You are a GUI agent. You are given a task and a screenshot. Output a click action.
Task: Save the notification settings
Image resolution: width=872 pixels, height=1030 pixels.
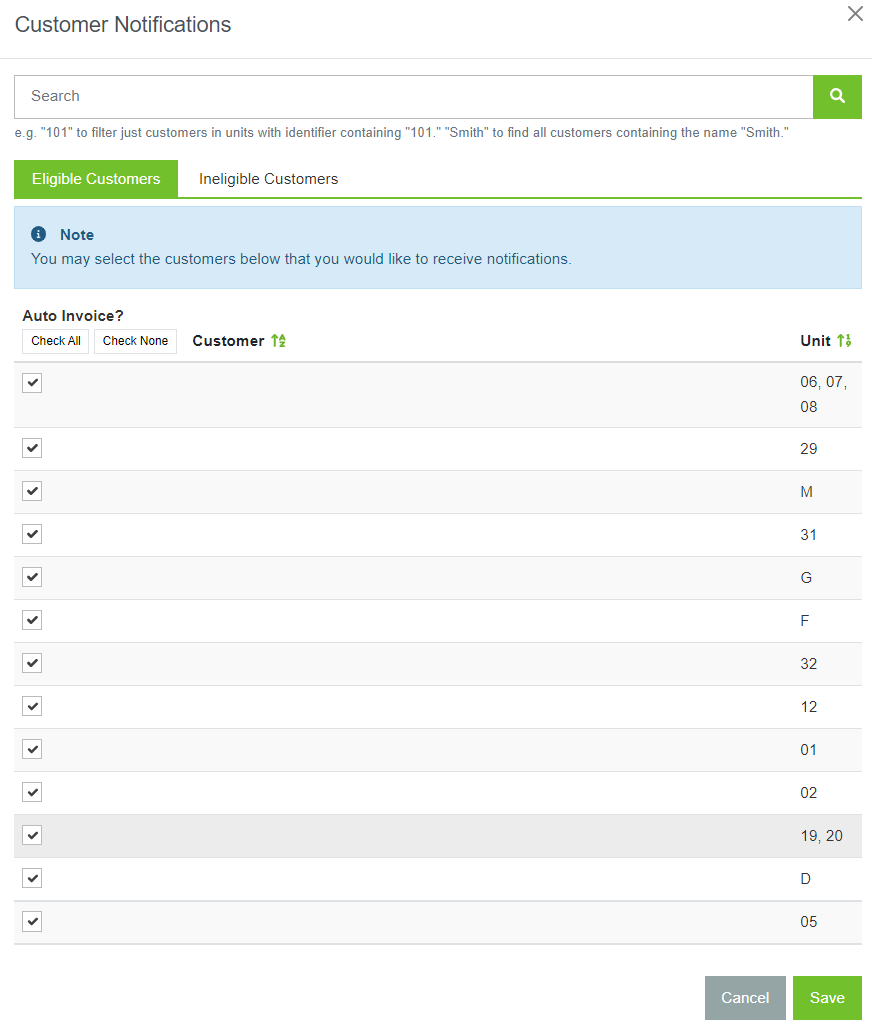pyautogui.click(x=827, y=997)
